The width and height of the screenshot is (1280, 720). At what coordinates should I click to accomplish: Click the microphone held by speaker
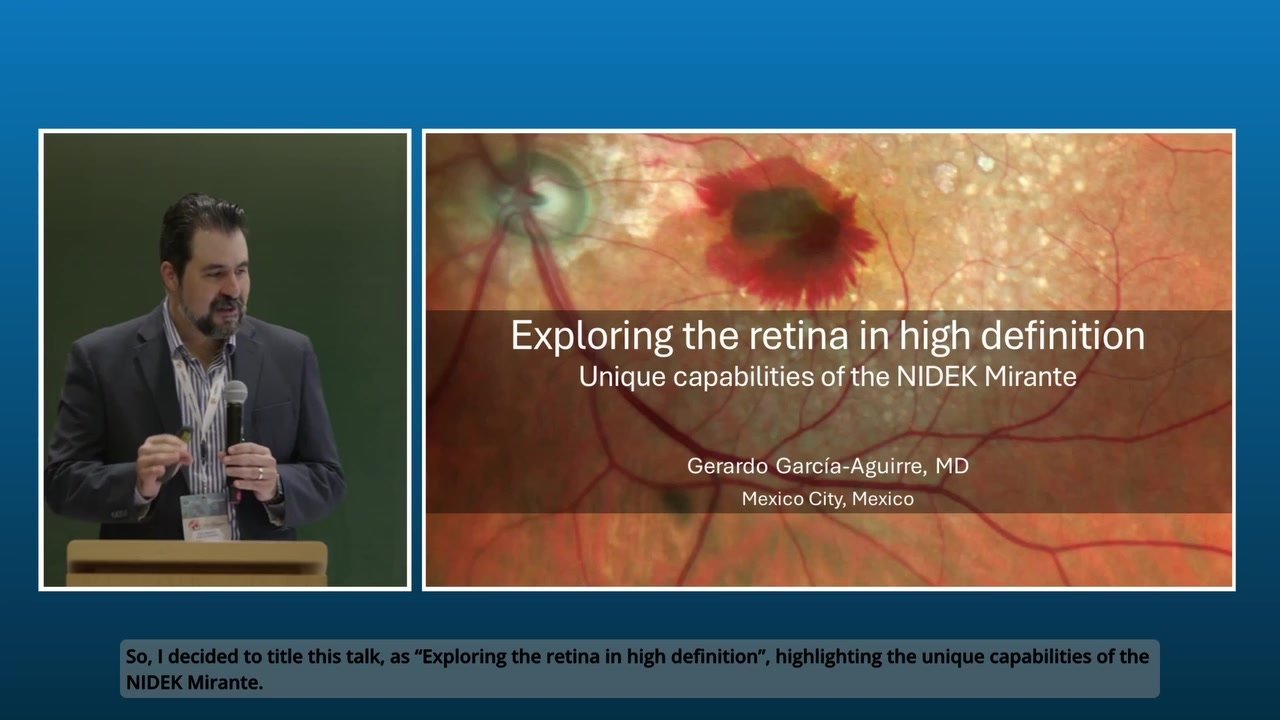(x=235, y=410)
